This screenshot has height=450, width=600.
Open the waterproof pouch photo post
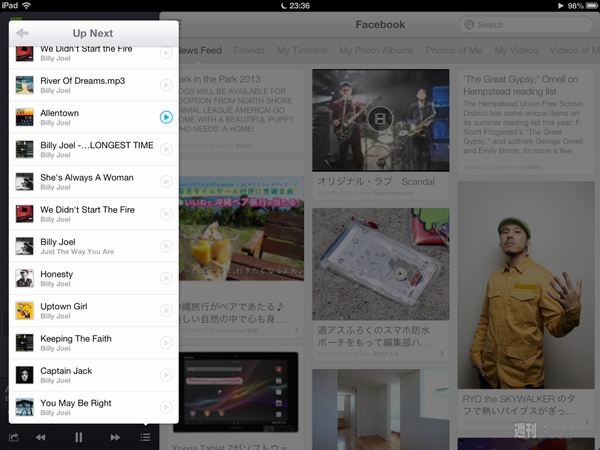(x=380, y=264)
